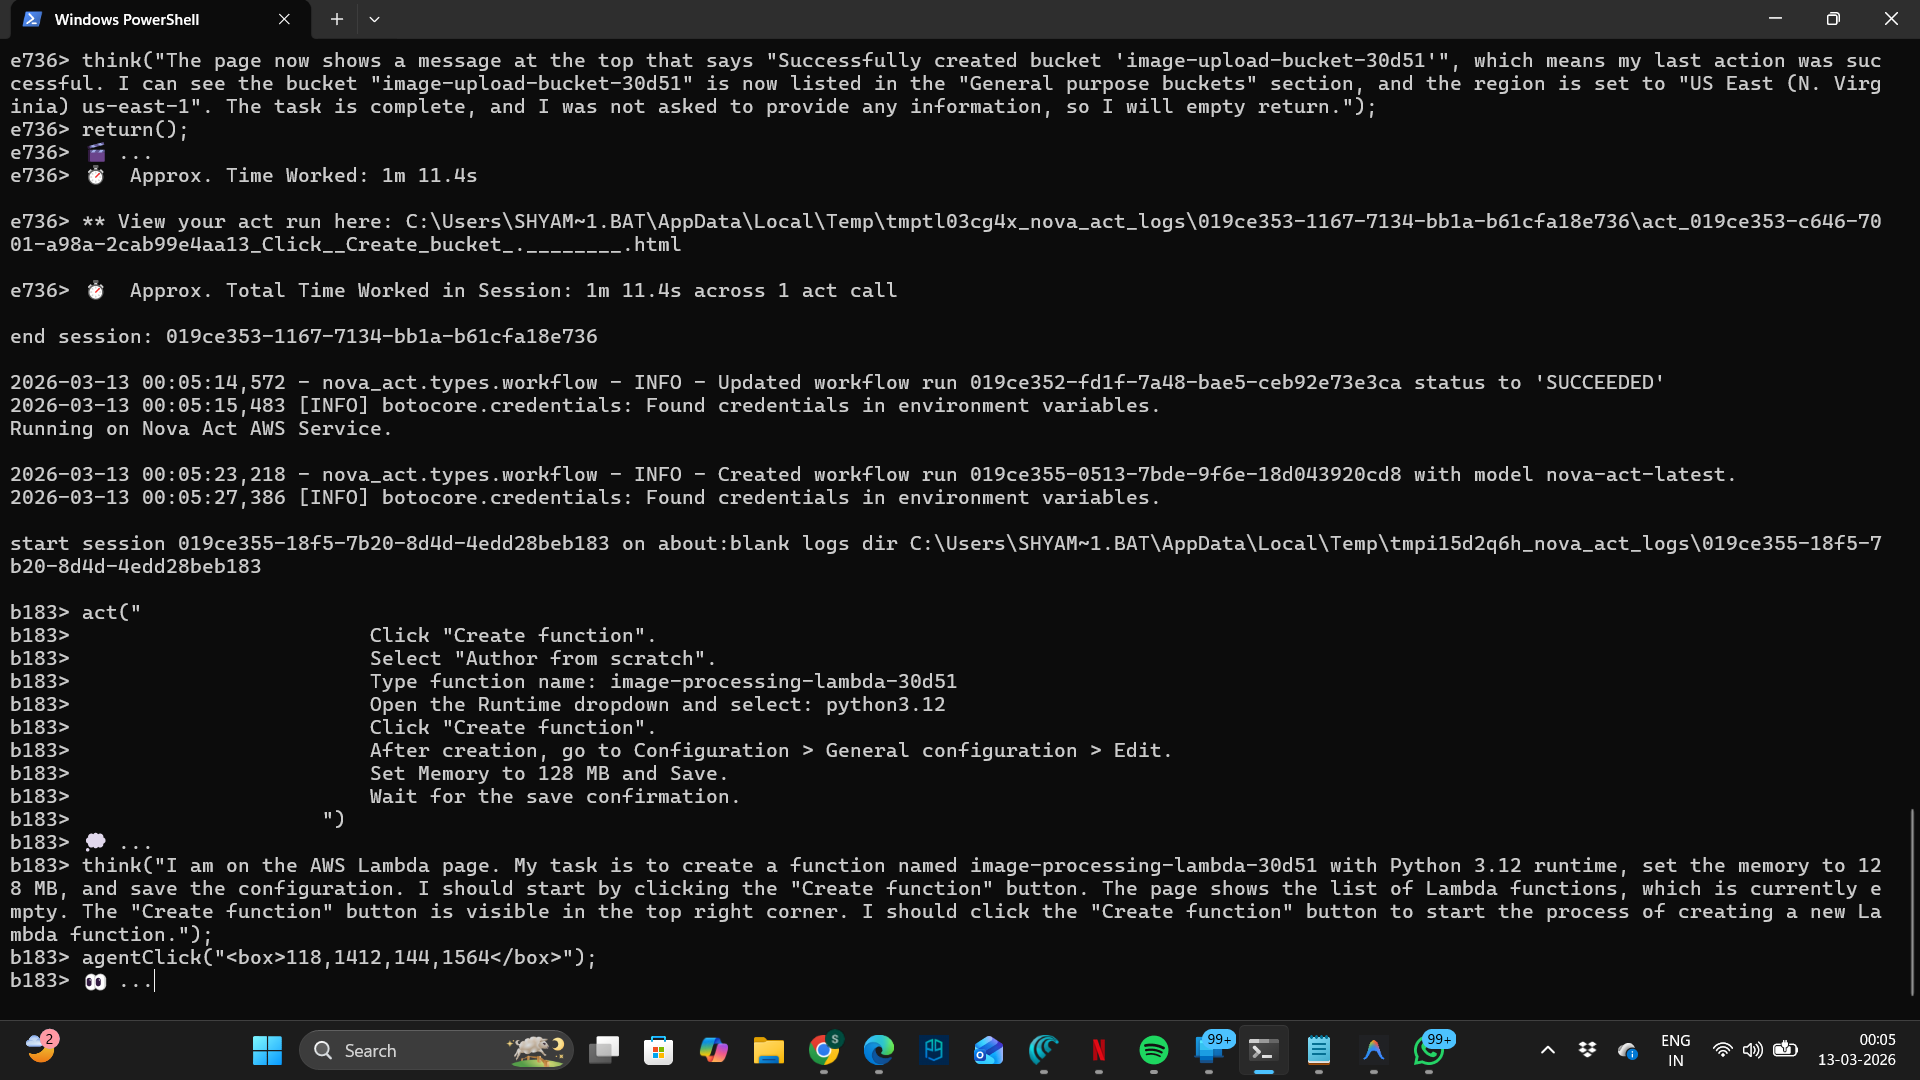Launch Microsoft Store from taskbar

[x=658, y=1050]
